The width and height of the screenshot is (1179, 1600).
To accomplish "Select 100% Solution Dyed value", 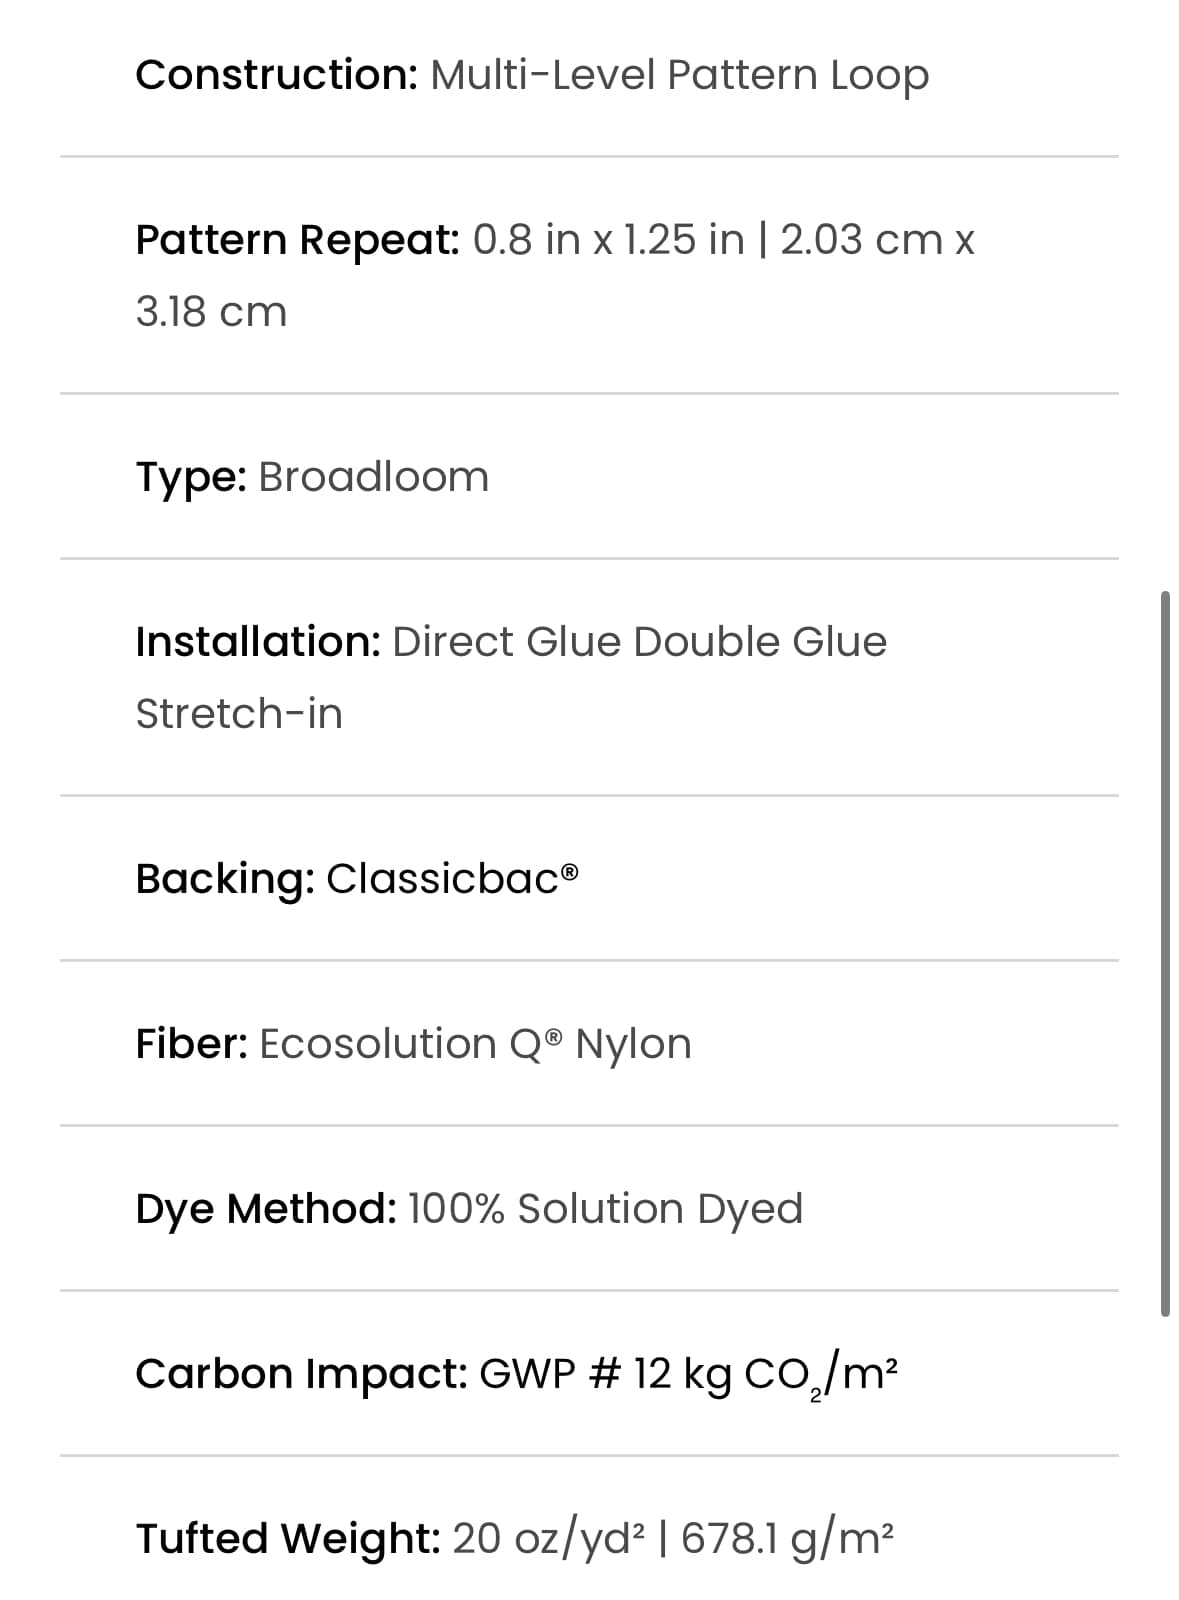I will [x=606, y=1210].
